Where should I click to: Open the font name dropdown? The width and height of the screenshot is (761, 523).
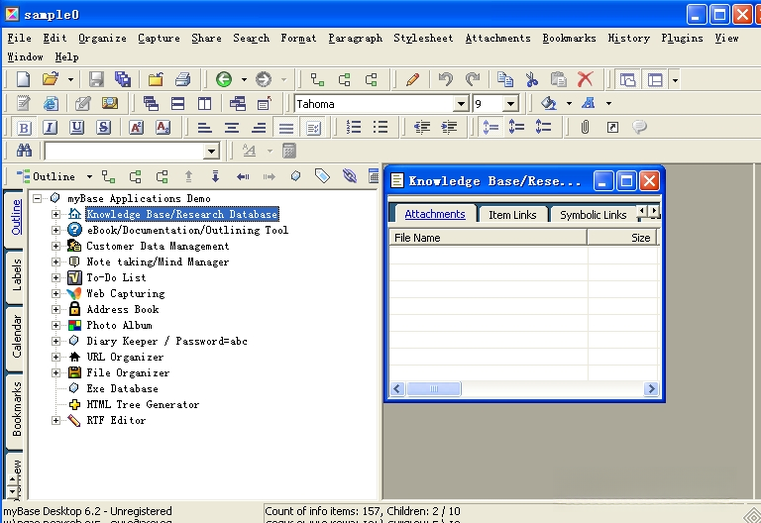point(461,104)
